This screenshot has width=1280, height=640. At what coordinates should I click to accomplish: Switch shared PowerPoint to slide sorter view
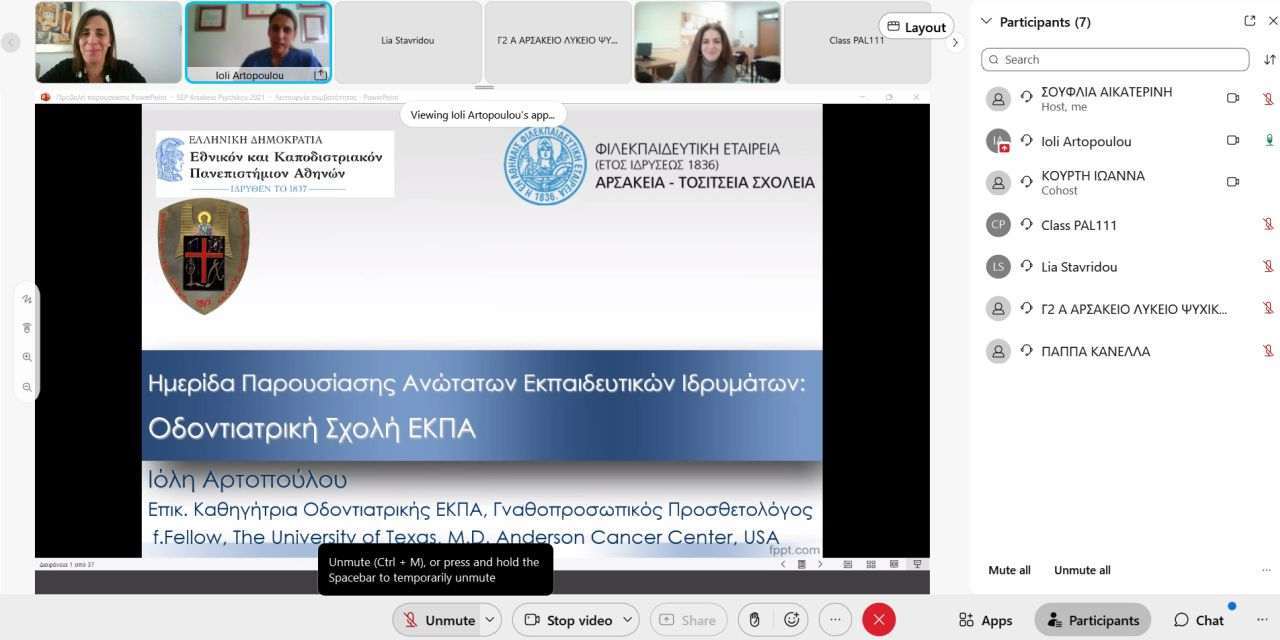tap(871, 564)
